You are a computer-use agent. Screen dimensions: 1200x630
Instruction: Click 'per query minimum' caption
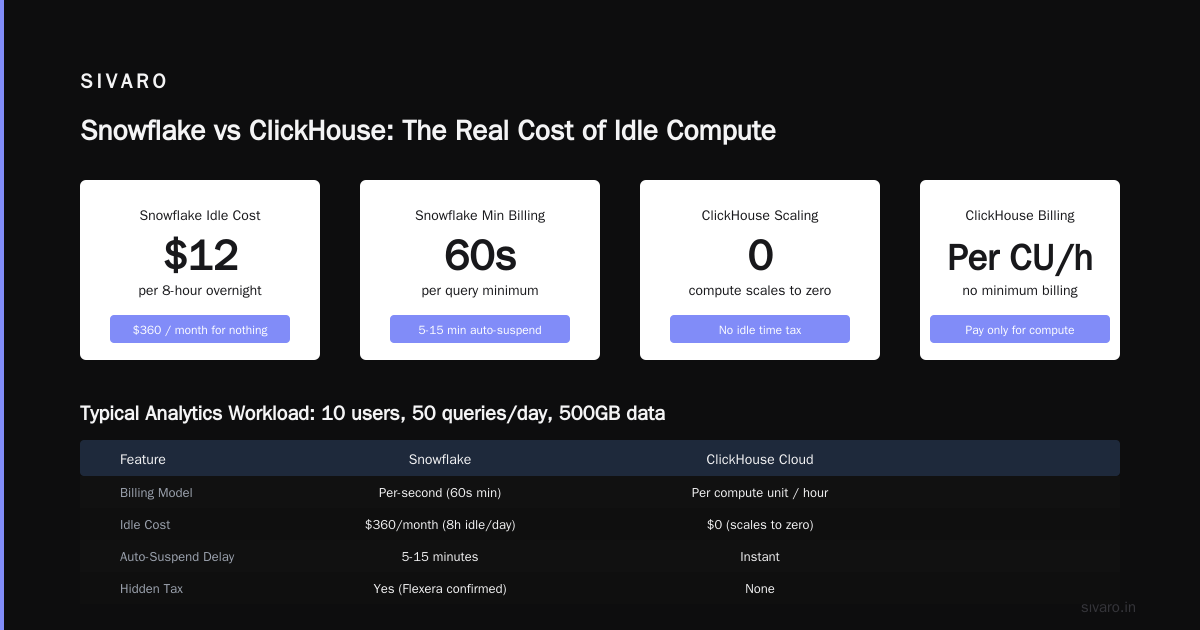480,291
